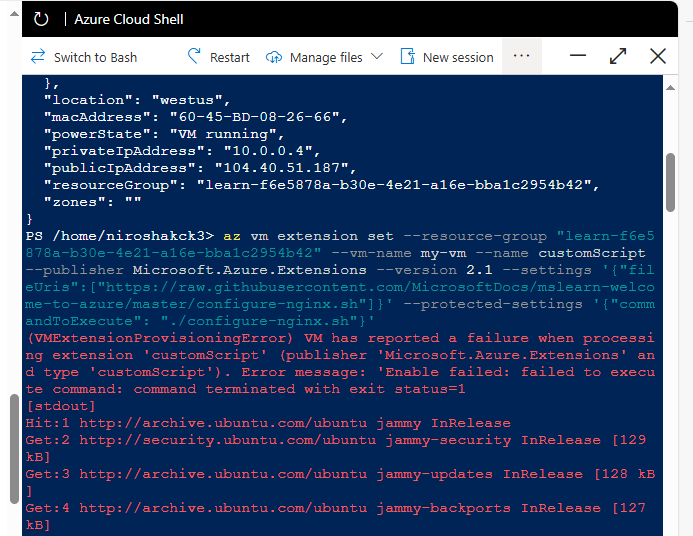Click the Get:4 jammy-backports line
The width and height of the screenshot is (693, 536).
pos(336,516)
